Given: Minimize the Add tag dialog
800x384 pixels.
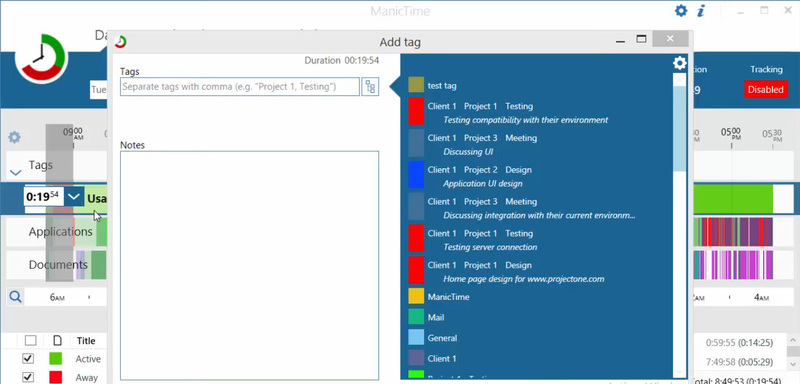Looking at the screenshot, I should point(620,42).
